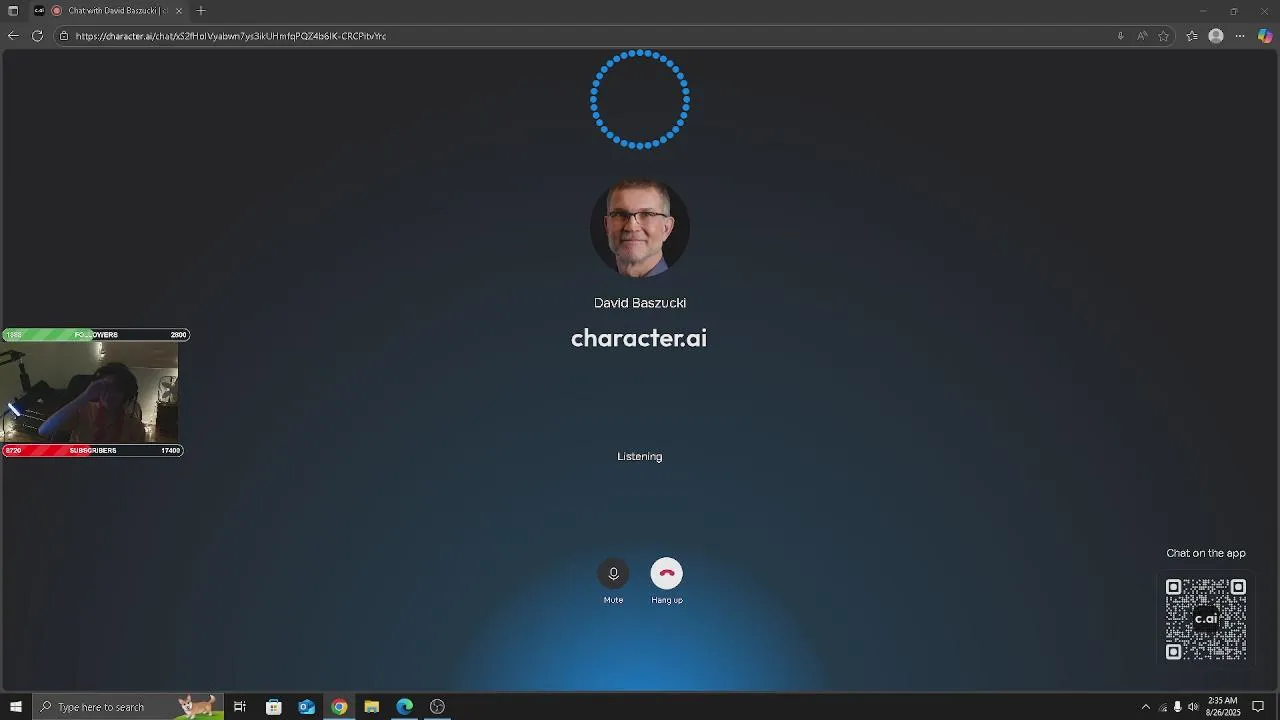Screen dimensions: 1280x720
Task: Show hidden system tray icons
Action: (1146, 707)
